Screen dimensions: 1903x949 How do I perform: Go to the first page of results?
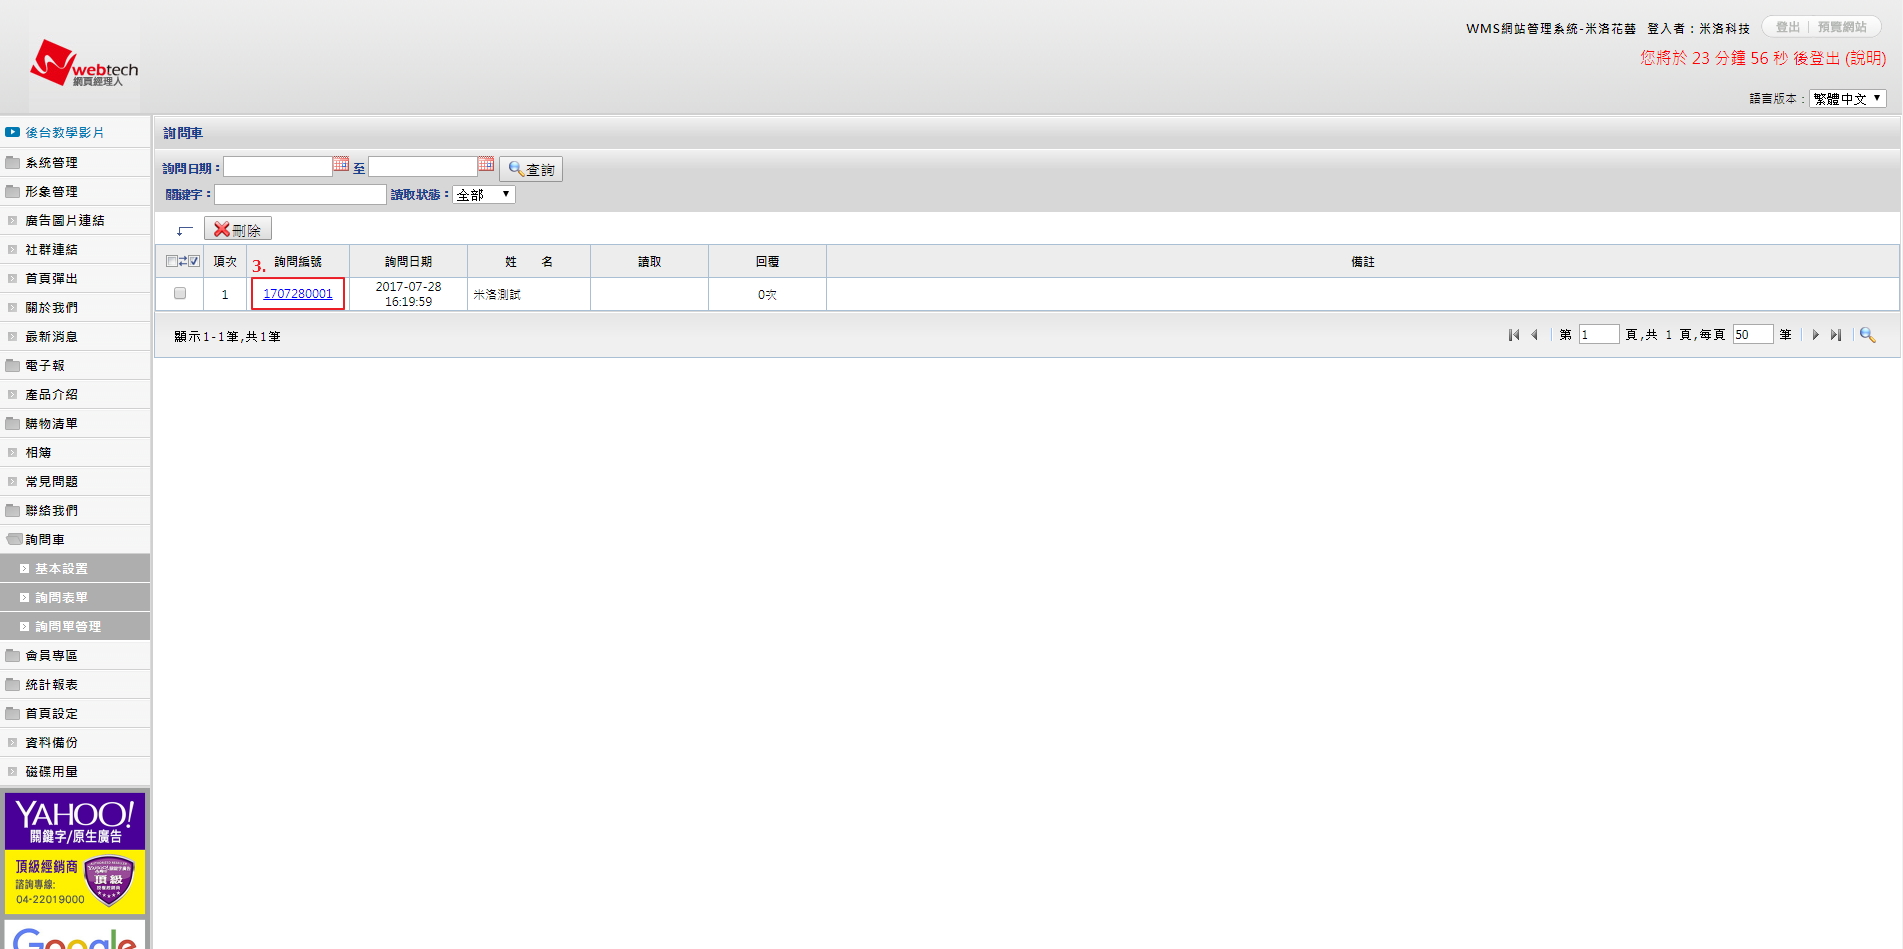click(1514, 335)
